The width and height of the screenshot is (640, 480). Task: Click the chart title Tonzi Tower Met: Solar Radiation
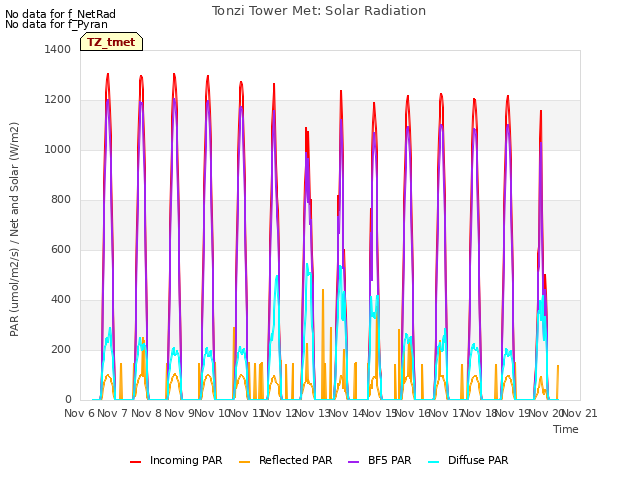tap(319, 11)
